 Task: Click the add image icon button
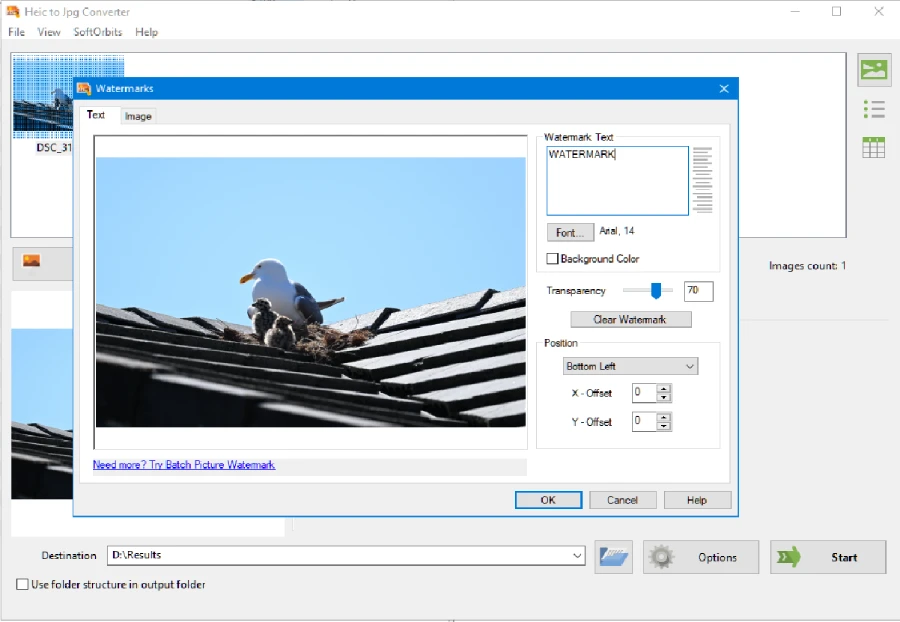32,262
